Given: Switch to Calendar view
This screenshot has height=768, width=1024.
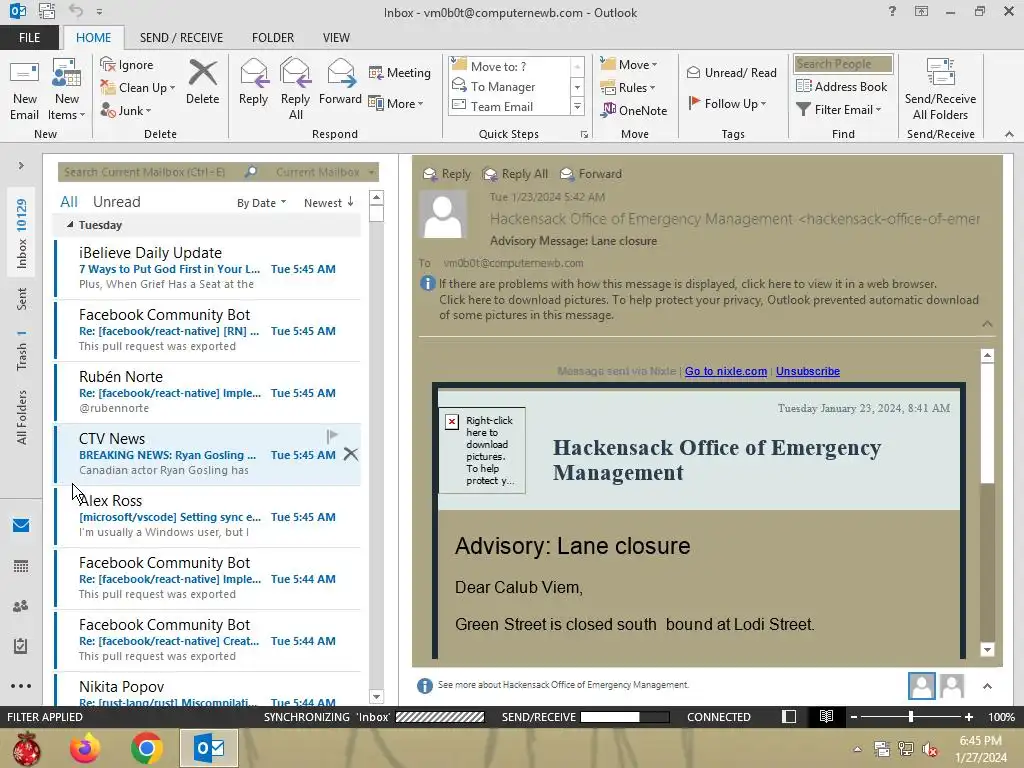Looking at the screenshot, I should pos(21,566).
